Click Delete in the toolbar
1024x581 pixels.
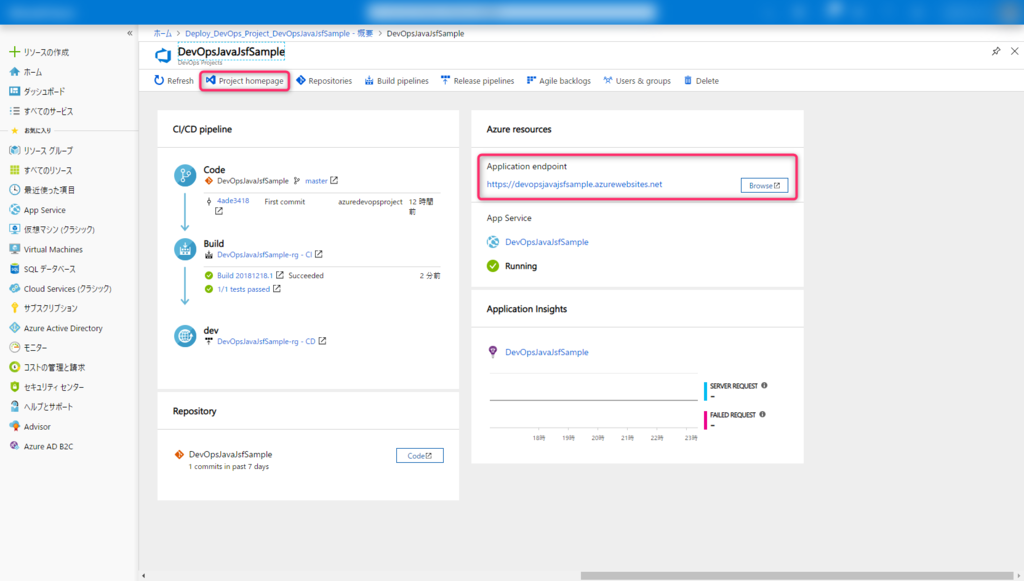[701, 80]
